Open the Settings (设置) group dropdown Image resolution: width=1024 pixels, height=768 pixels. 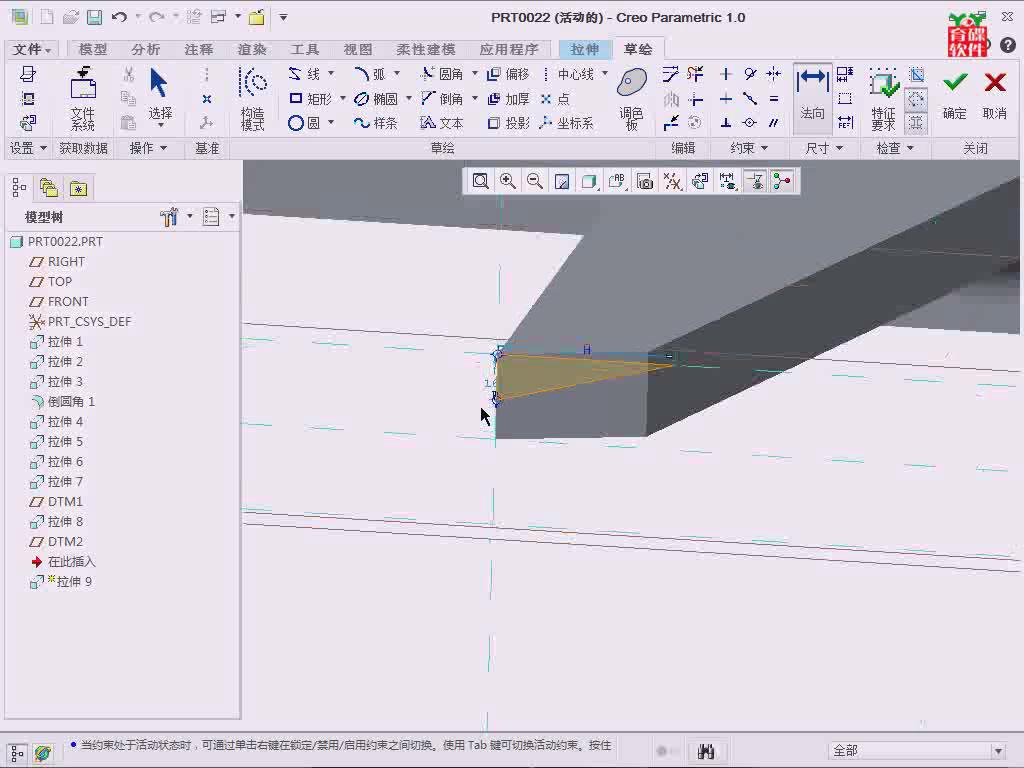point(28,148)
